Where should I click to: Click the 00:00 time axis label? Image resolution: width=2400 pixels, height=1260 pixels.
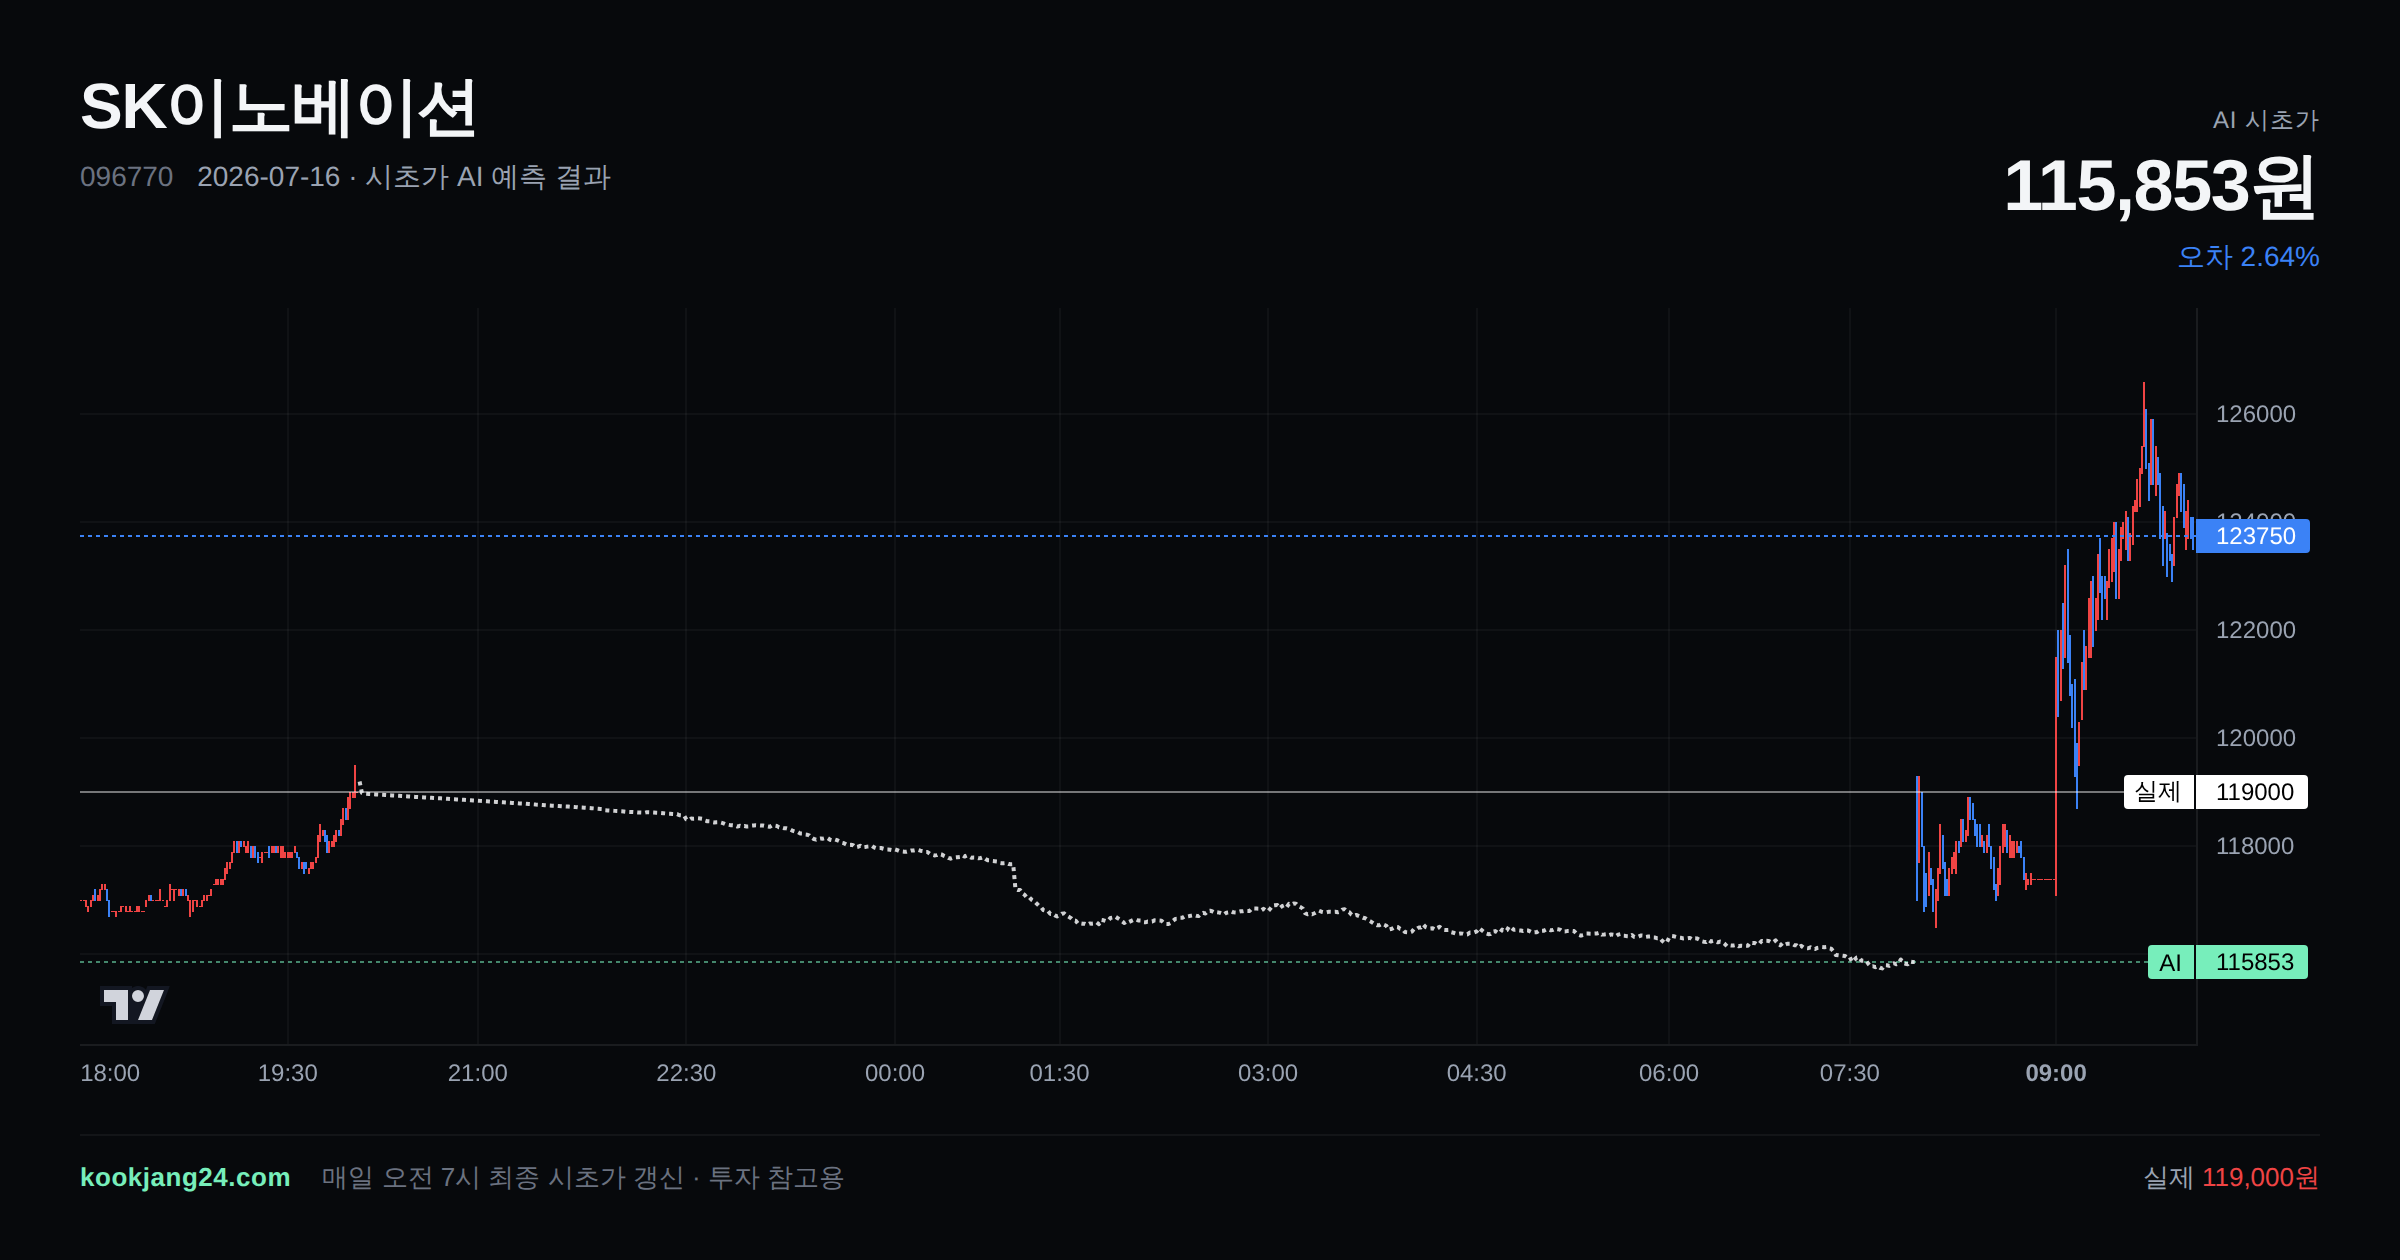894,1073
